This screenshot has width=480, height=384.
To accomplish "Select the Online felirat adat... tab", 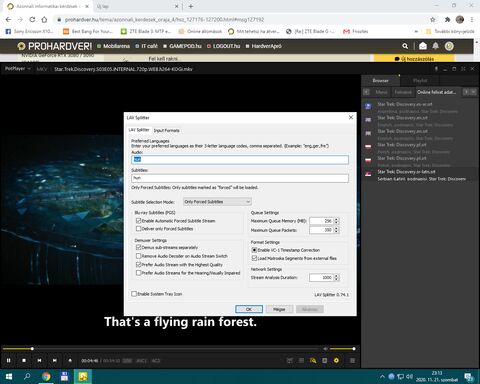I will pyautogui.click(x=436, y=92).
